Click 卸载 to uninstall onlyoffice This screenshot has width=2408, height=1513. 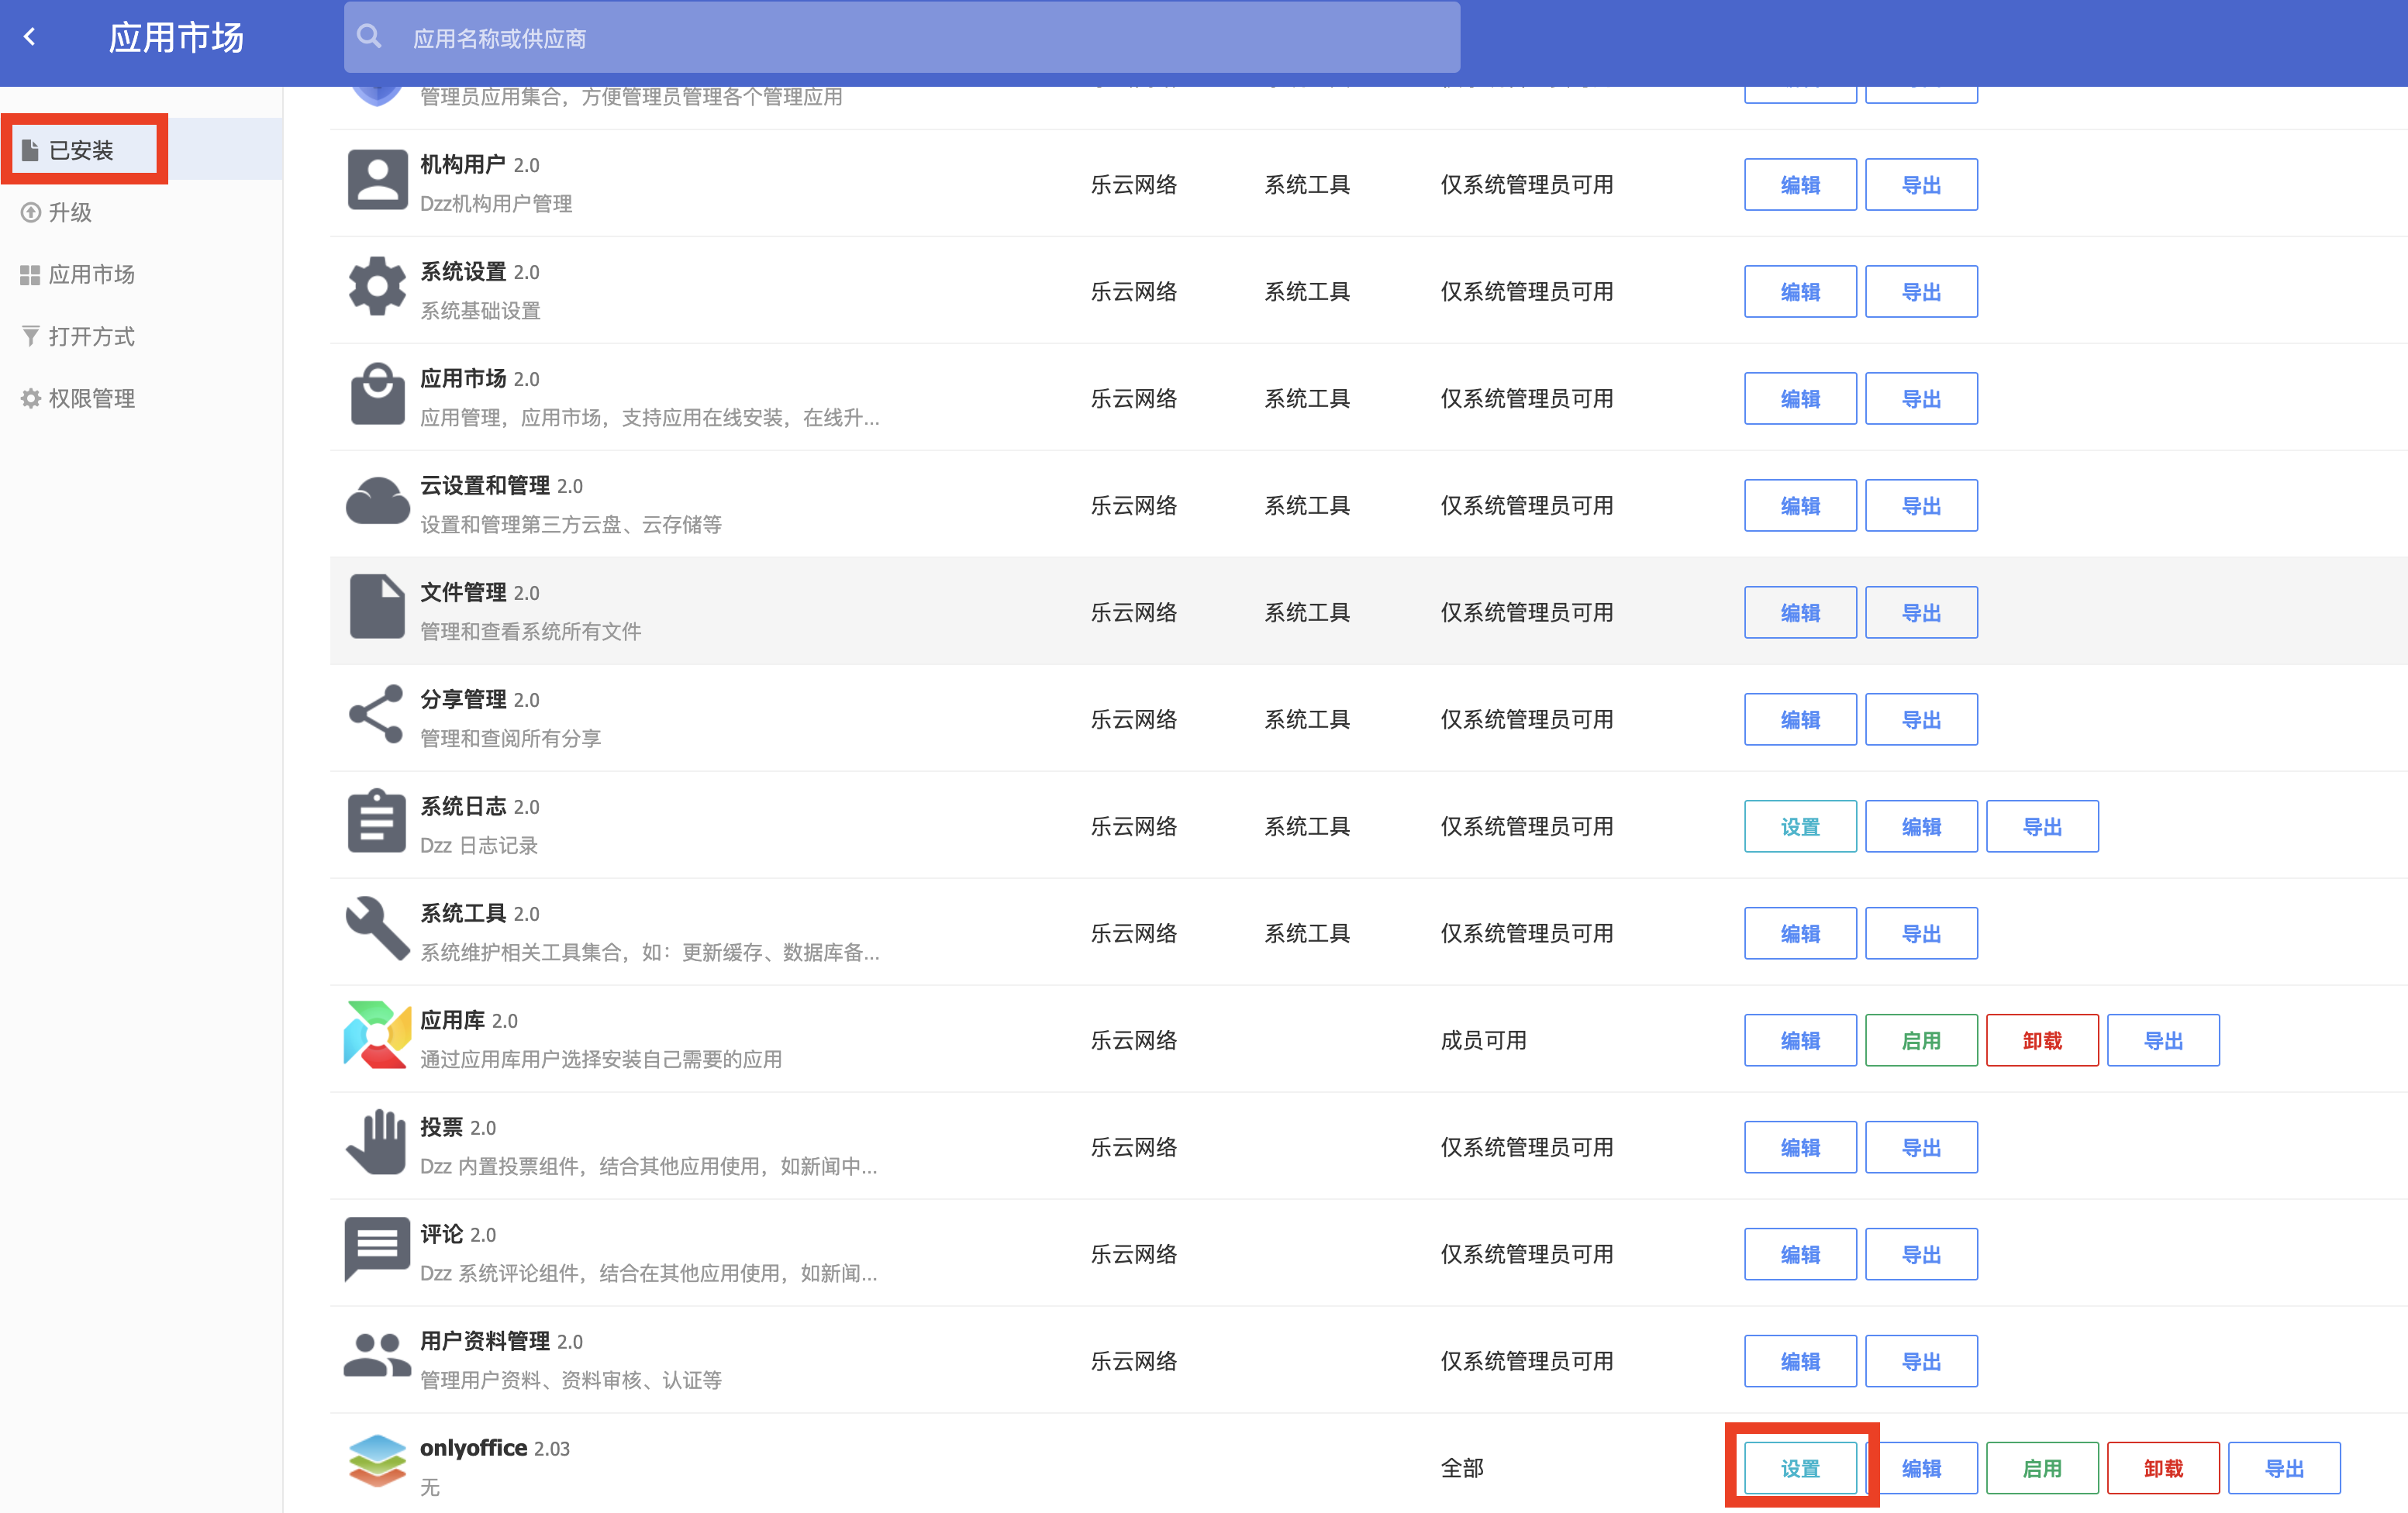pyautogui.click(x=2163, y=1467)
